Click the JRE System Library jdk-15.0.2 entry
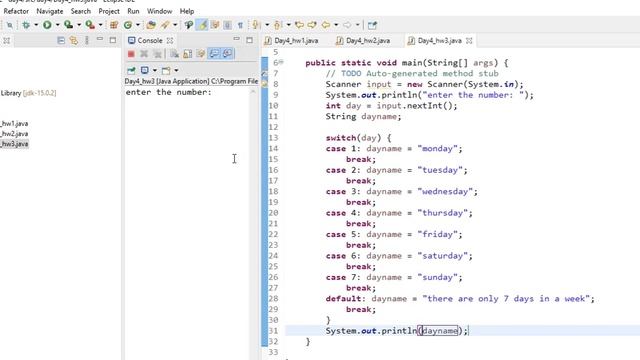The height and width of the screenshot is (360, 640). [x=28, y=93]
